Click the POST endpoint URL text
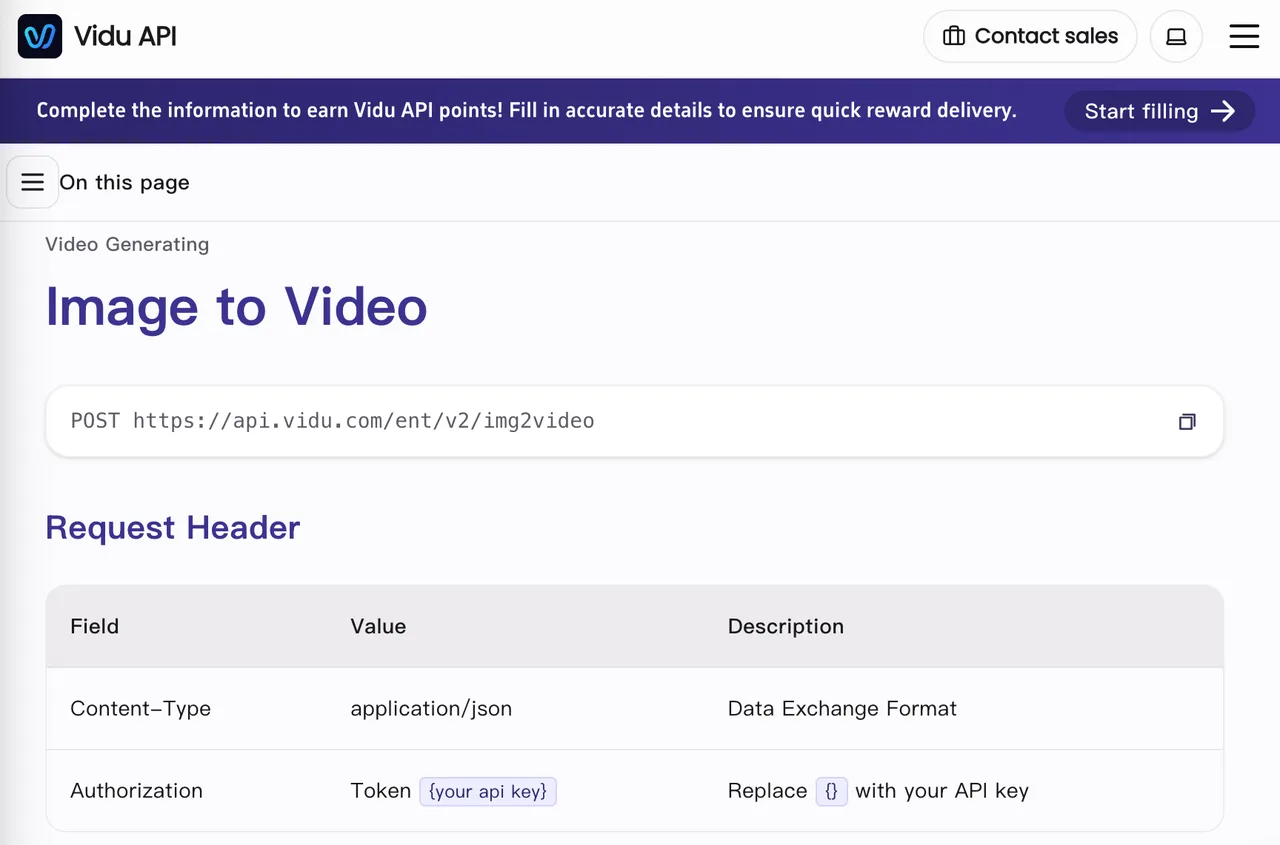Image resolution: width=1280 pixels, height=845 pixels. [x=333, y=421]
